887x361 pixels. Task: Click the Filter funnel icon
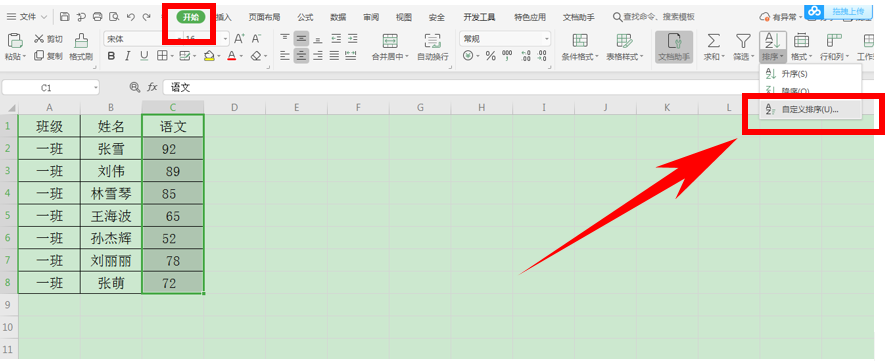742,40
